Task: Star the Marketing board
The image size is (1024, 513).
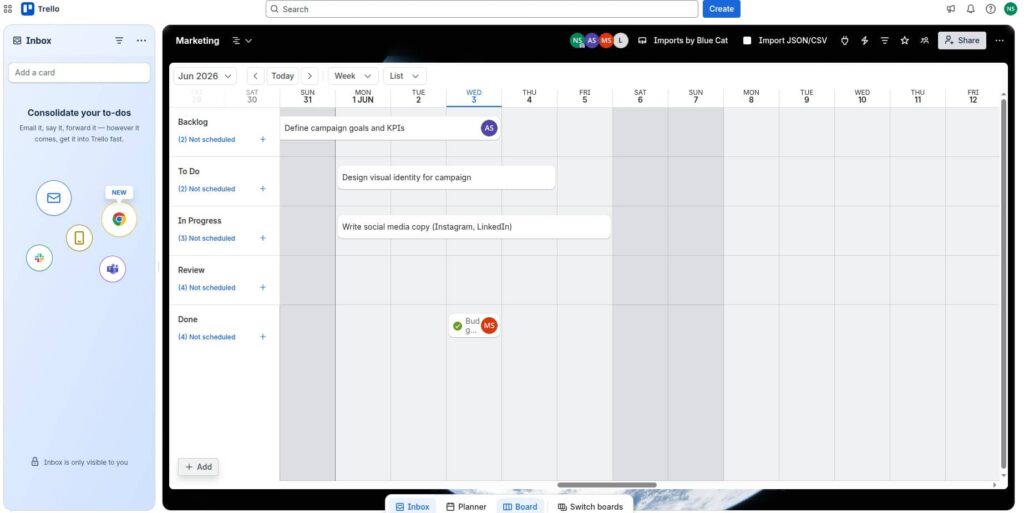Action: click(x=904, y=40)
